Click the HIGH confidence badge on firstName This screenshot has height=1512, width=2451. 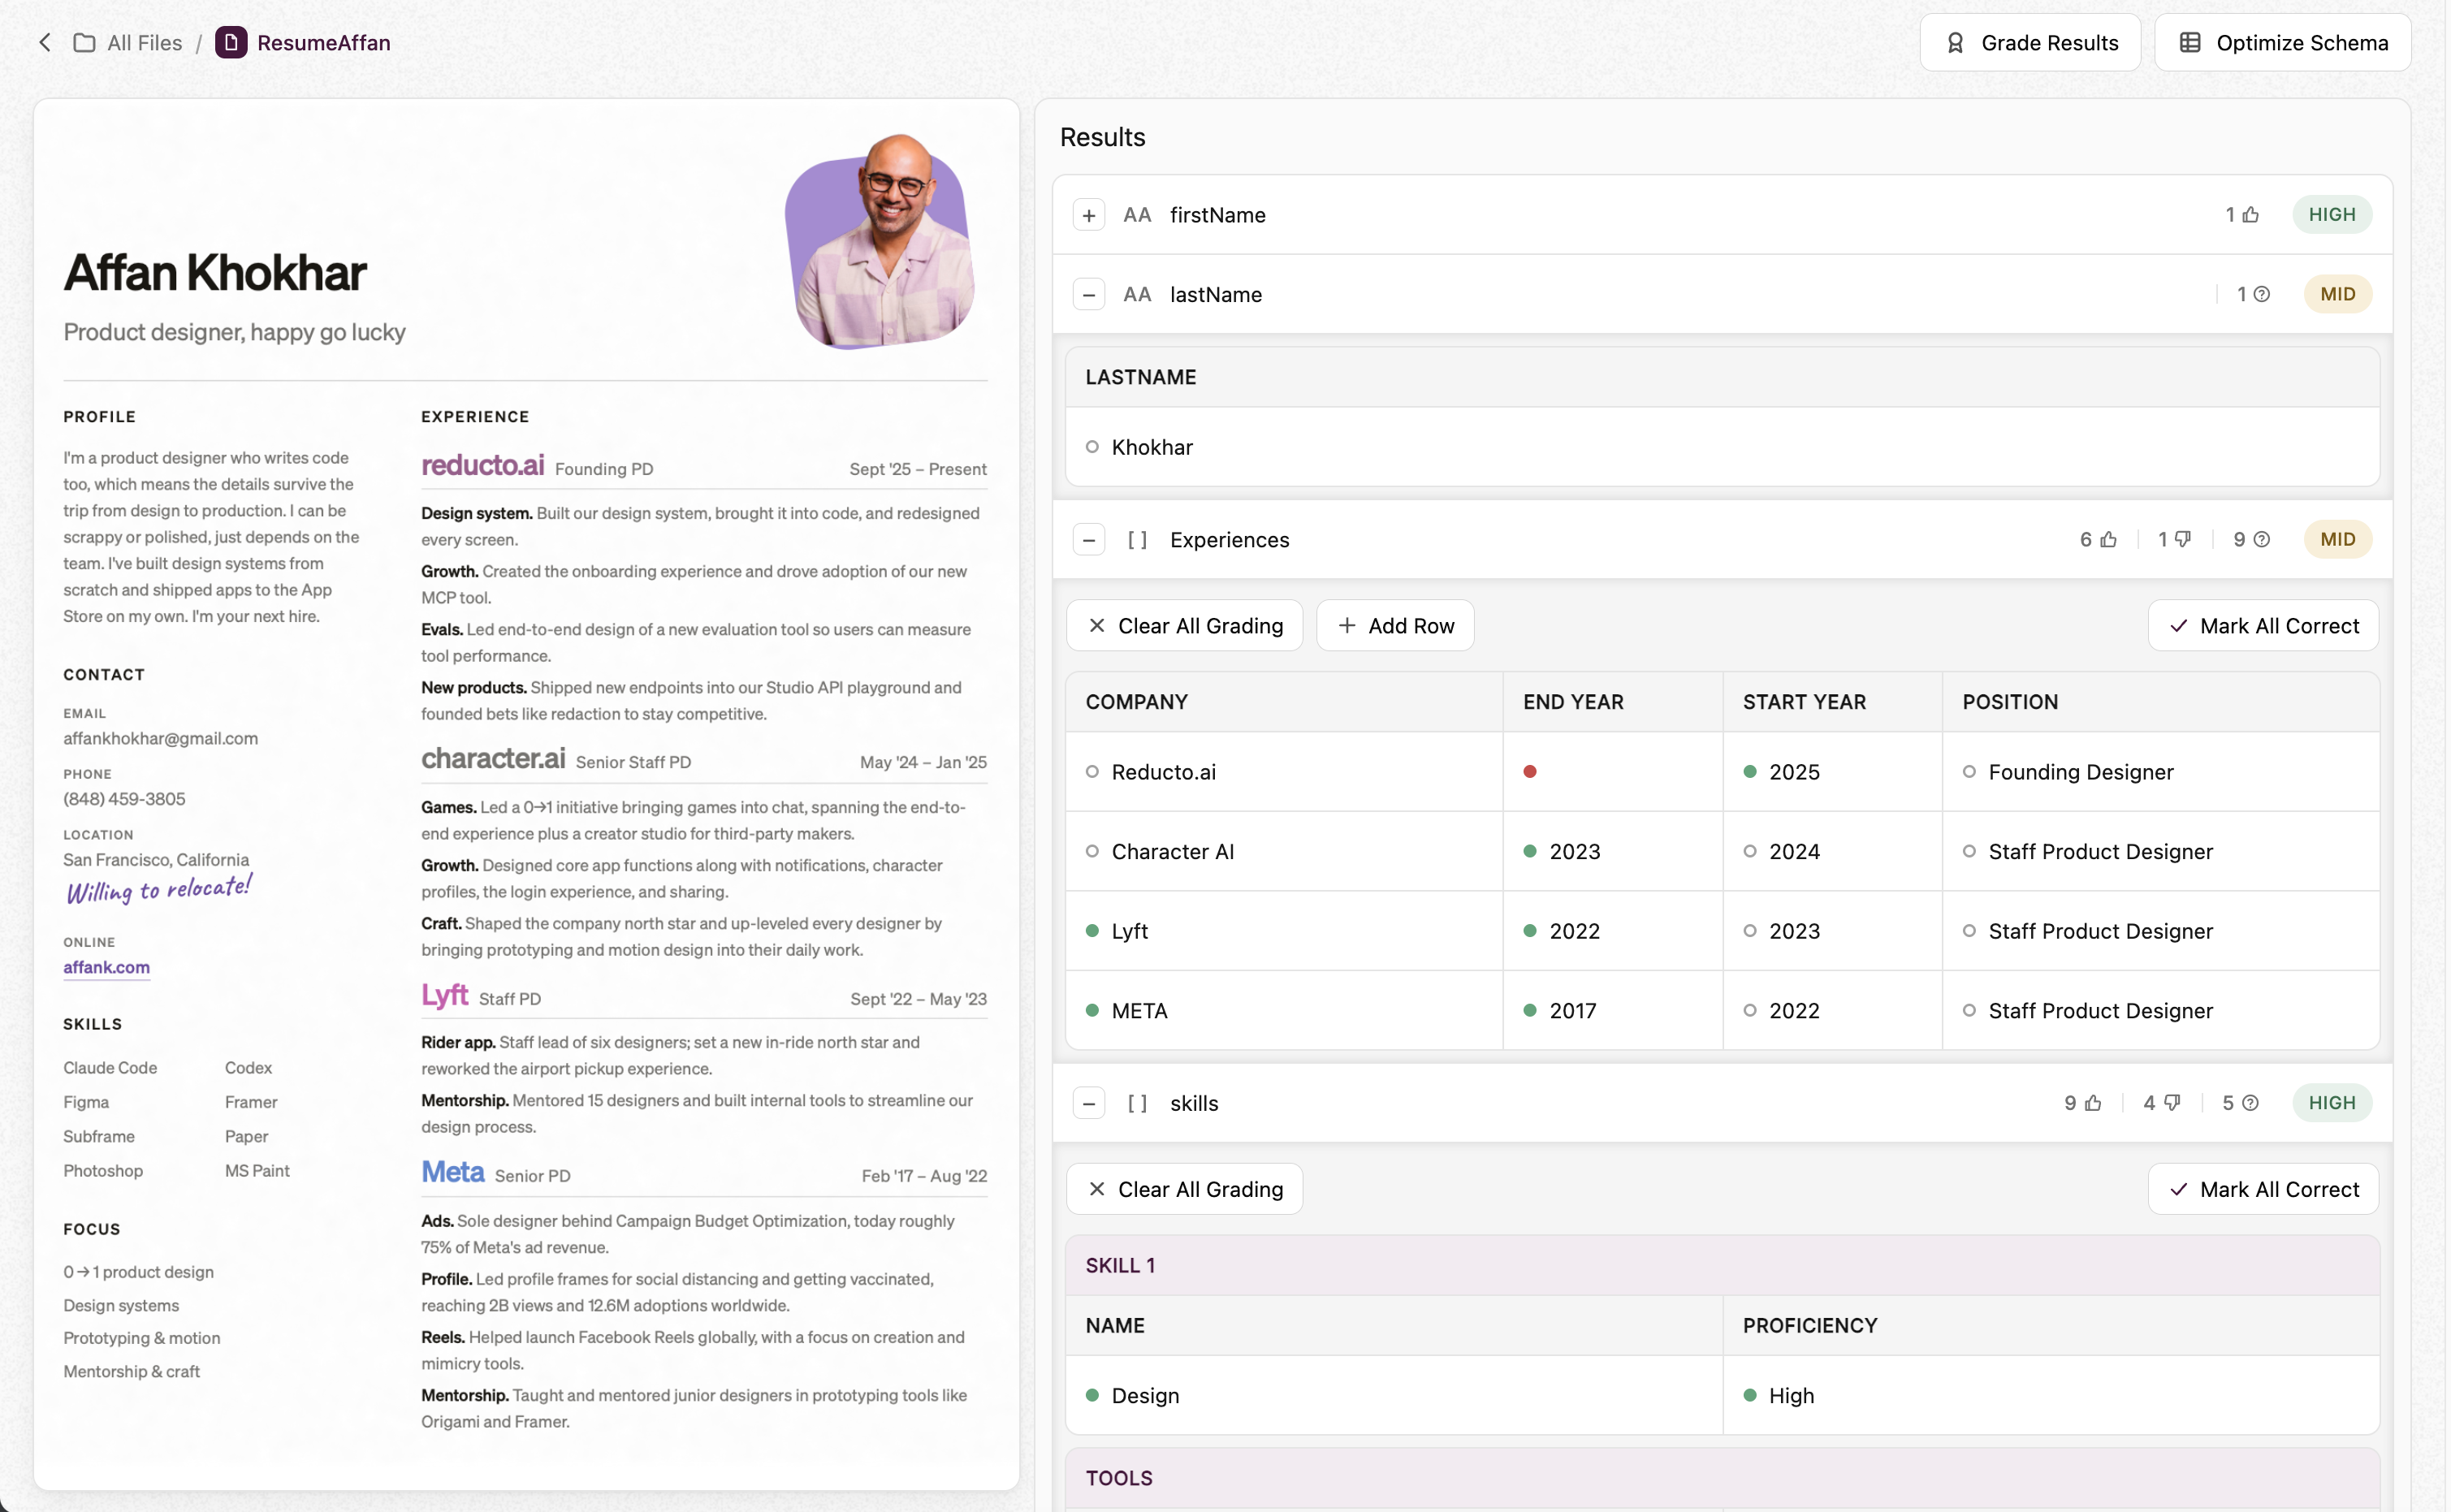(x=2331, y=214)
